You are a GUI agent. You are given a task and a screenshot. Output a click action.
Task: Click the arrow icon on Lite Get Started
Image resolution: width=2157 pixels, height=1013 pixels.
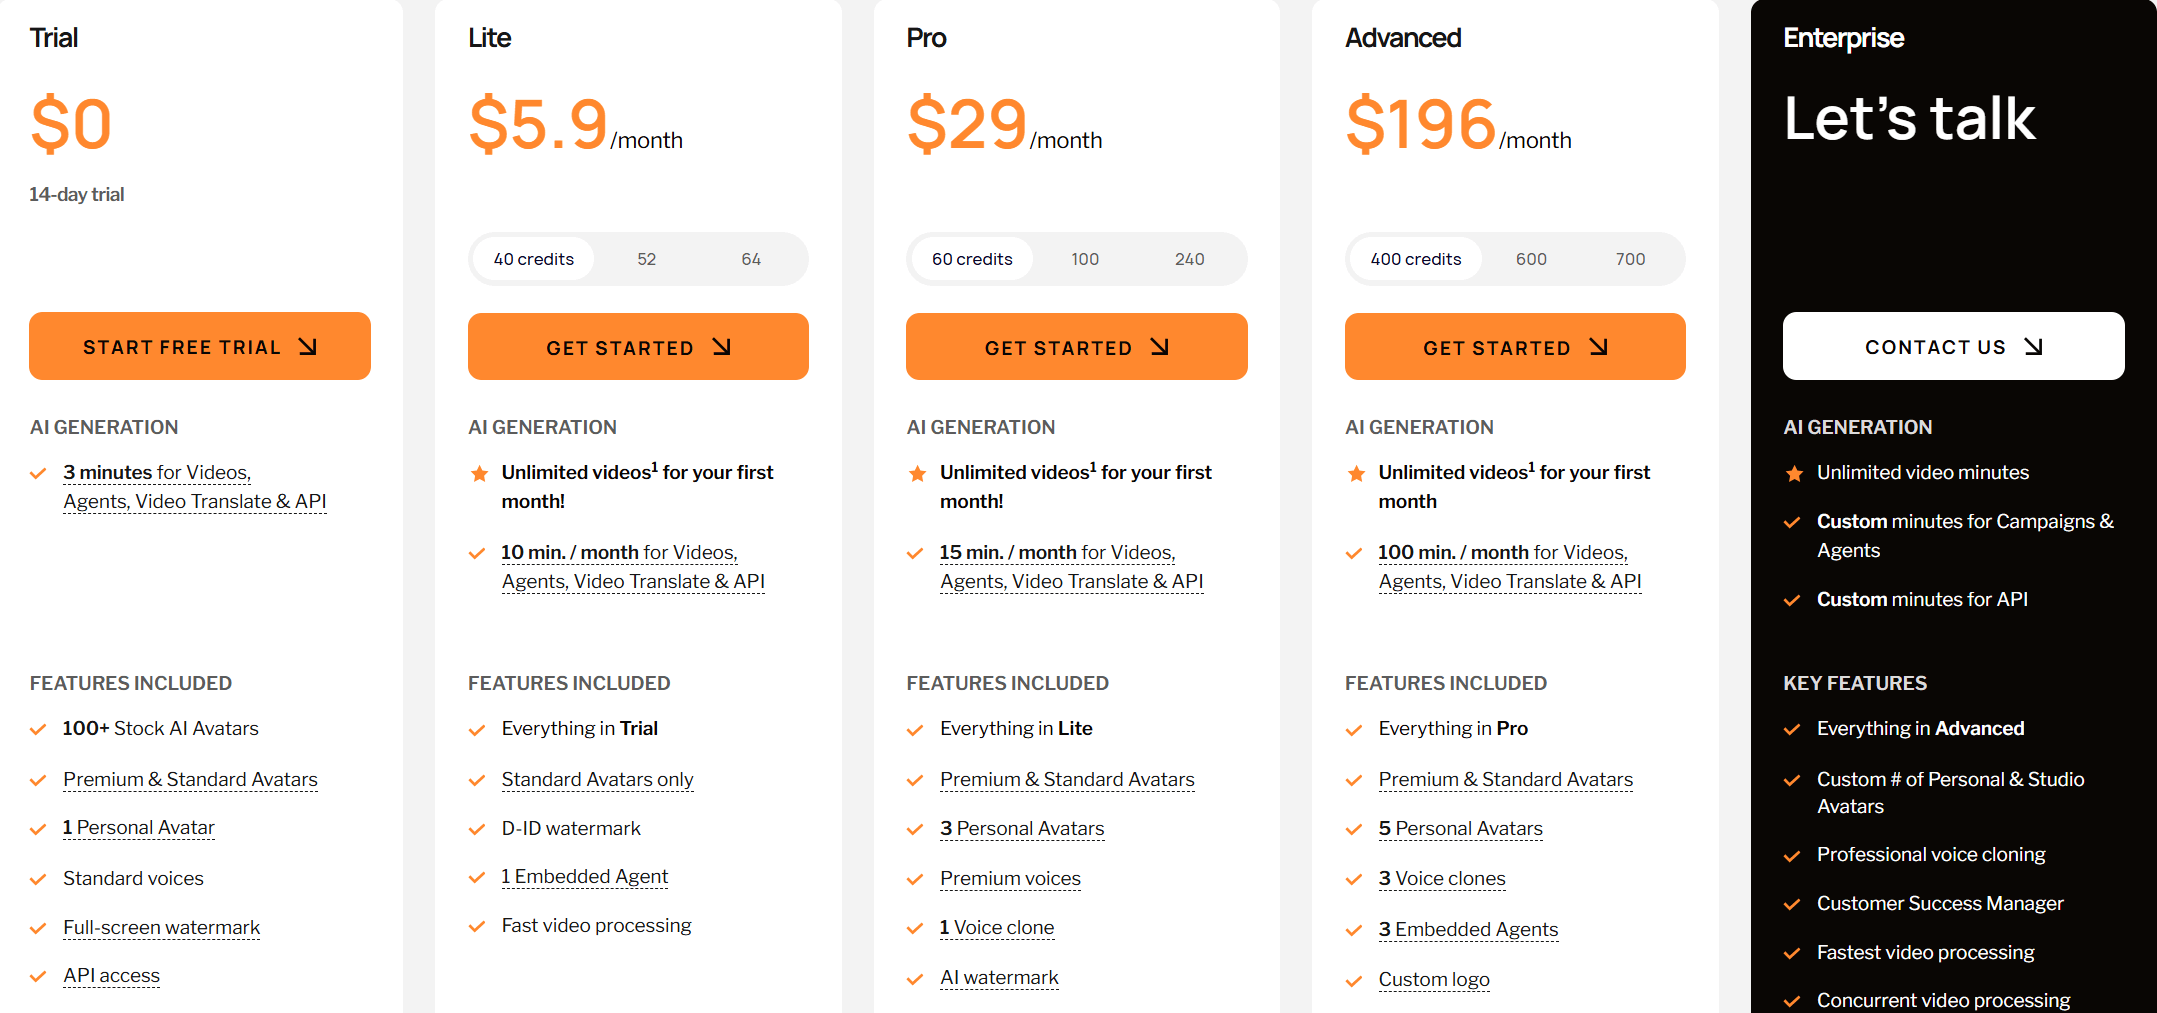[722, 347]
